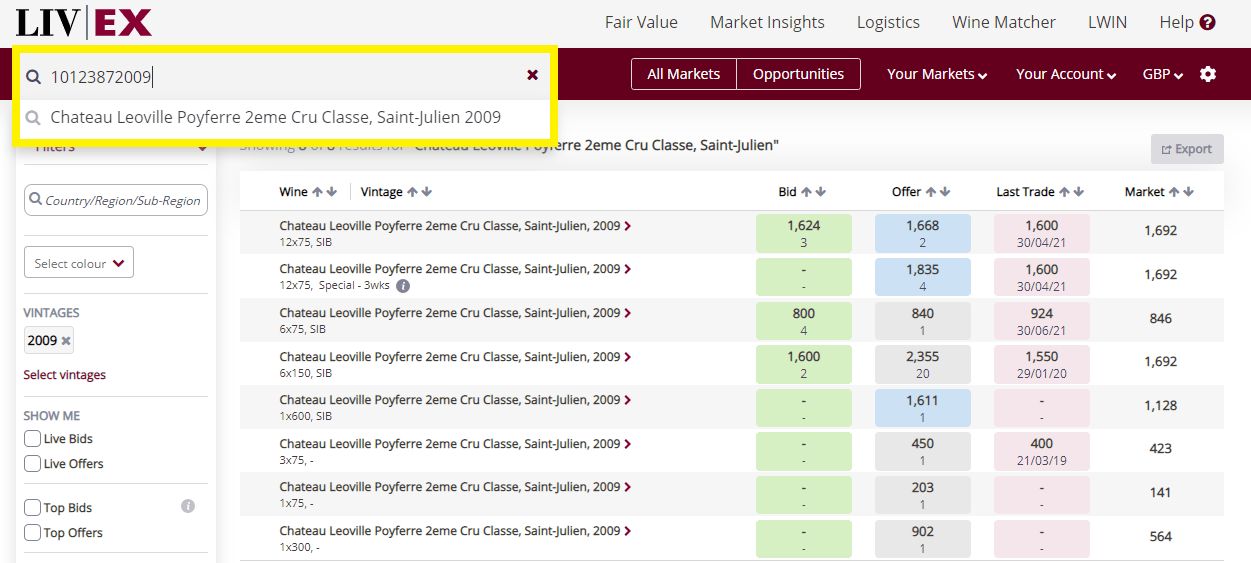Open chevron on the 6x150, SIB wine row
1251x563 pixels.
click(x=627, y=357)
